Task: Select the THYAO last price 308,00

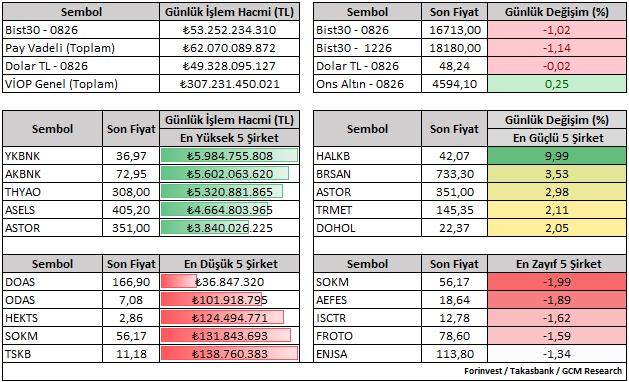Action: 131,192
